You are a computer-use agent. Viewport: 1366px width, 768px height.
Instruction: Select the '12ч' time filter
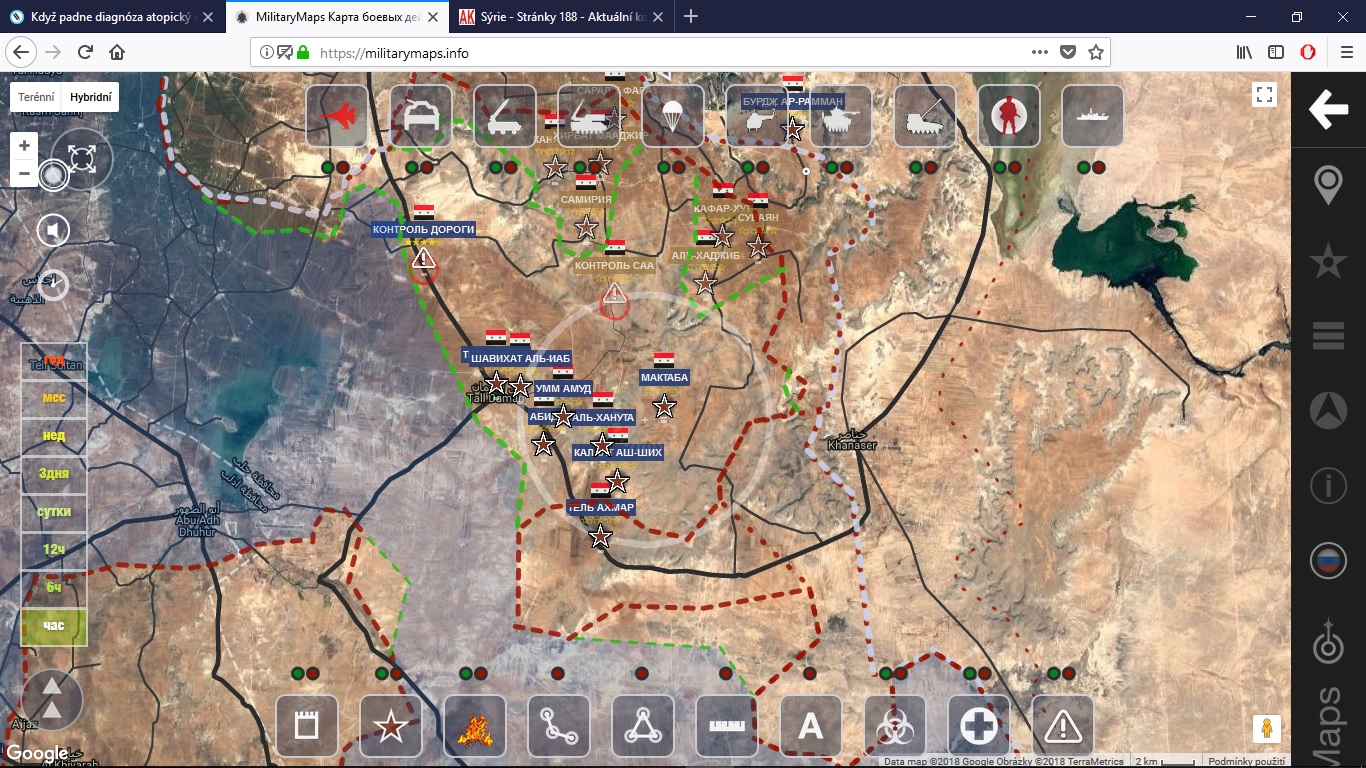point(54,550)
